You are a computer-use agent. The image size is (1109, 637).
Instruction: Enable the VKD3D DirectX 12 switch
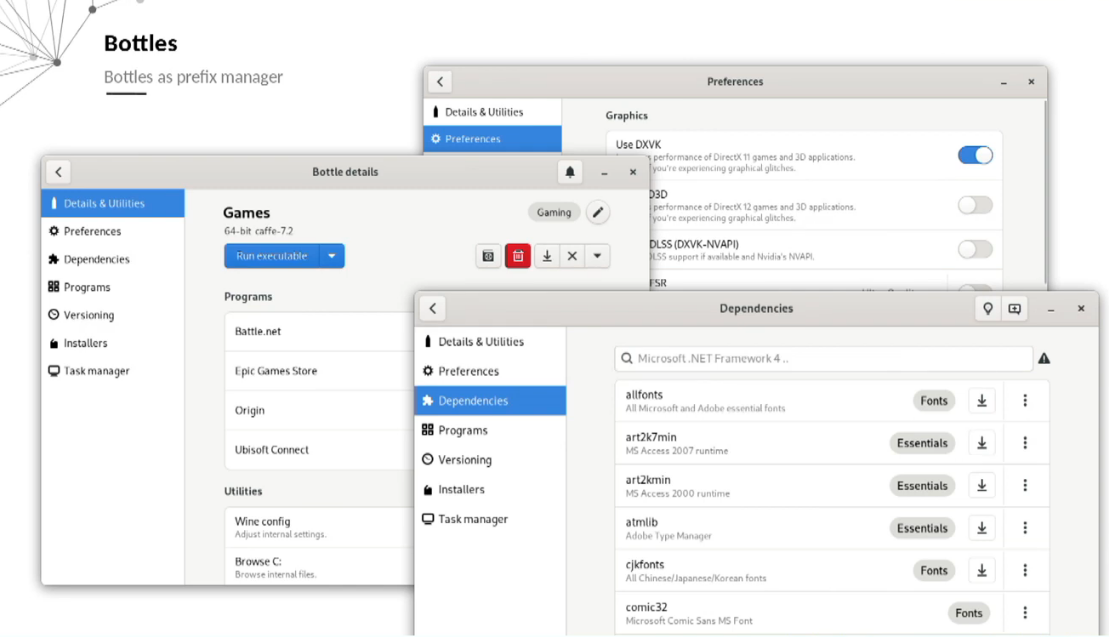[x=975, y=205]
